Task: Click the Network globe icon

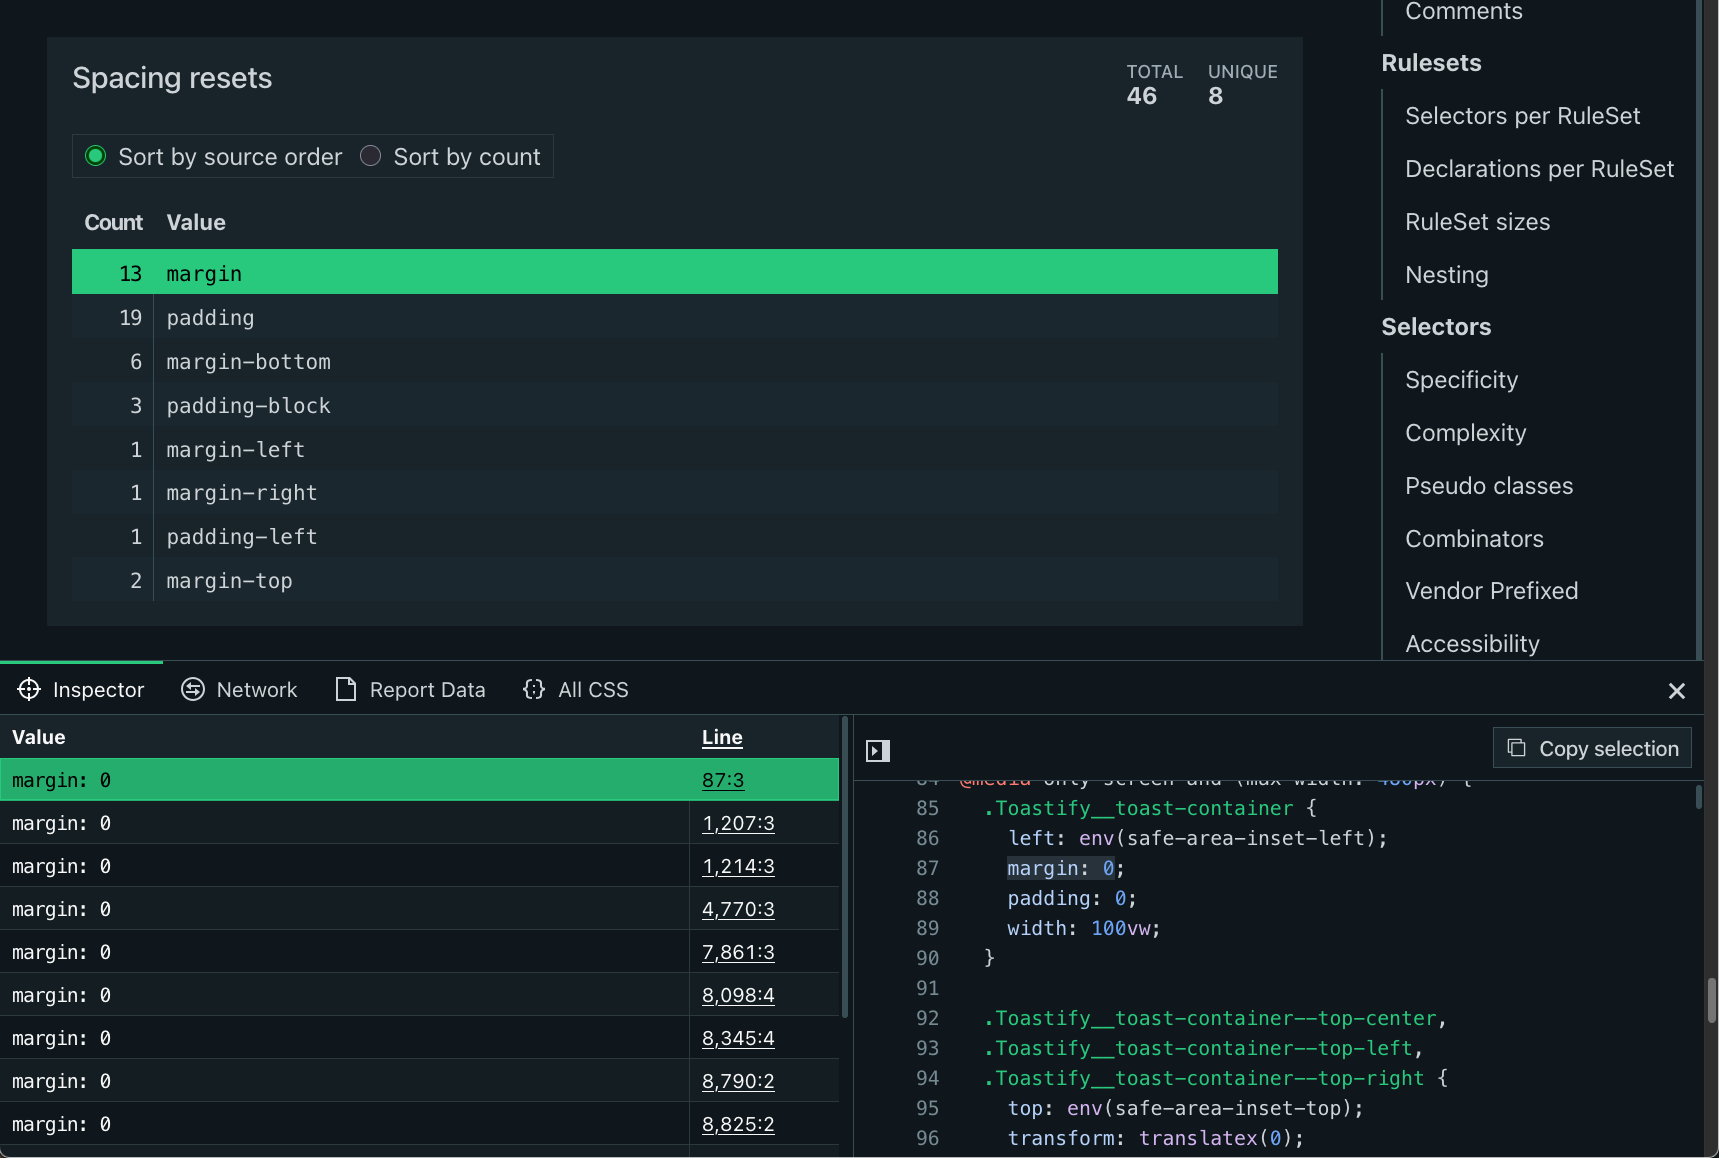Action: (x=191, y=689)
